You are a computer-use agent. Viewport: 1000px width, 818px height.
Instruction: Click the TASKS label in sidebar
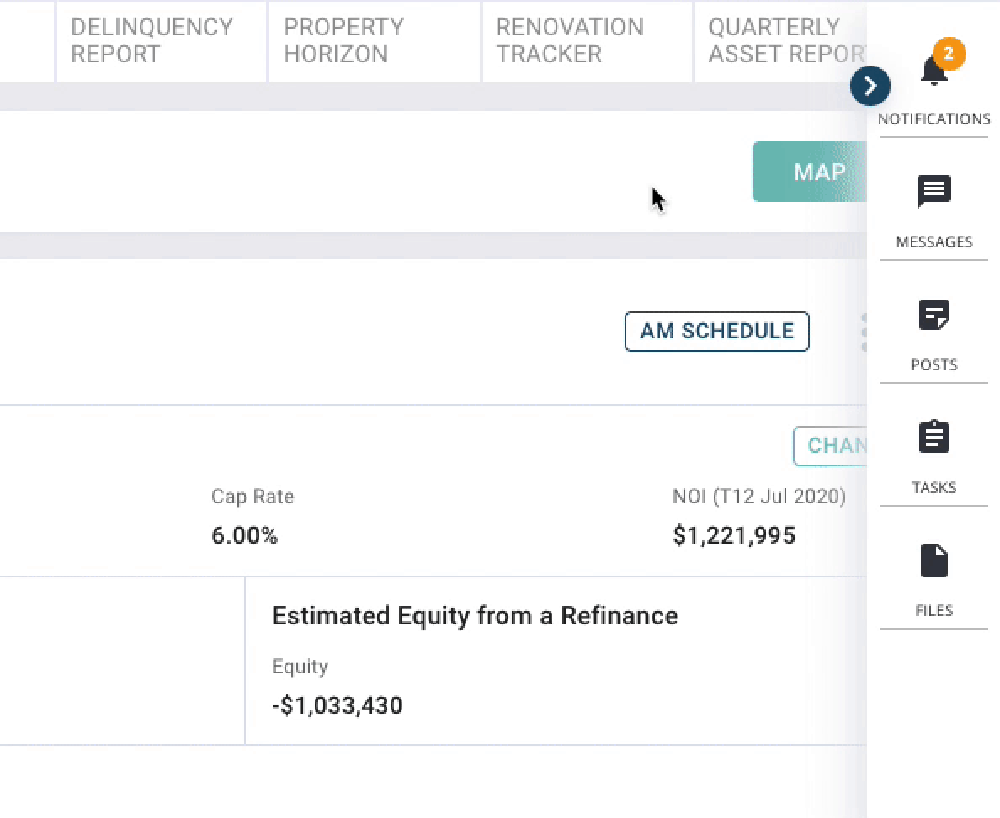934,488
